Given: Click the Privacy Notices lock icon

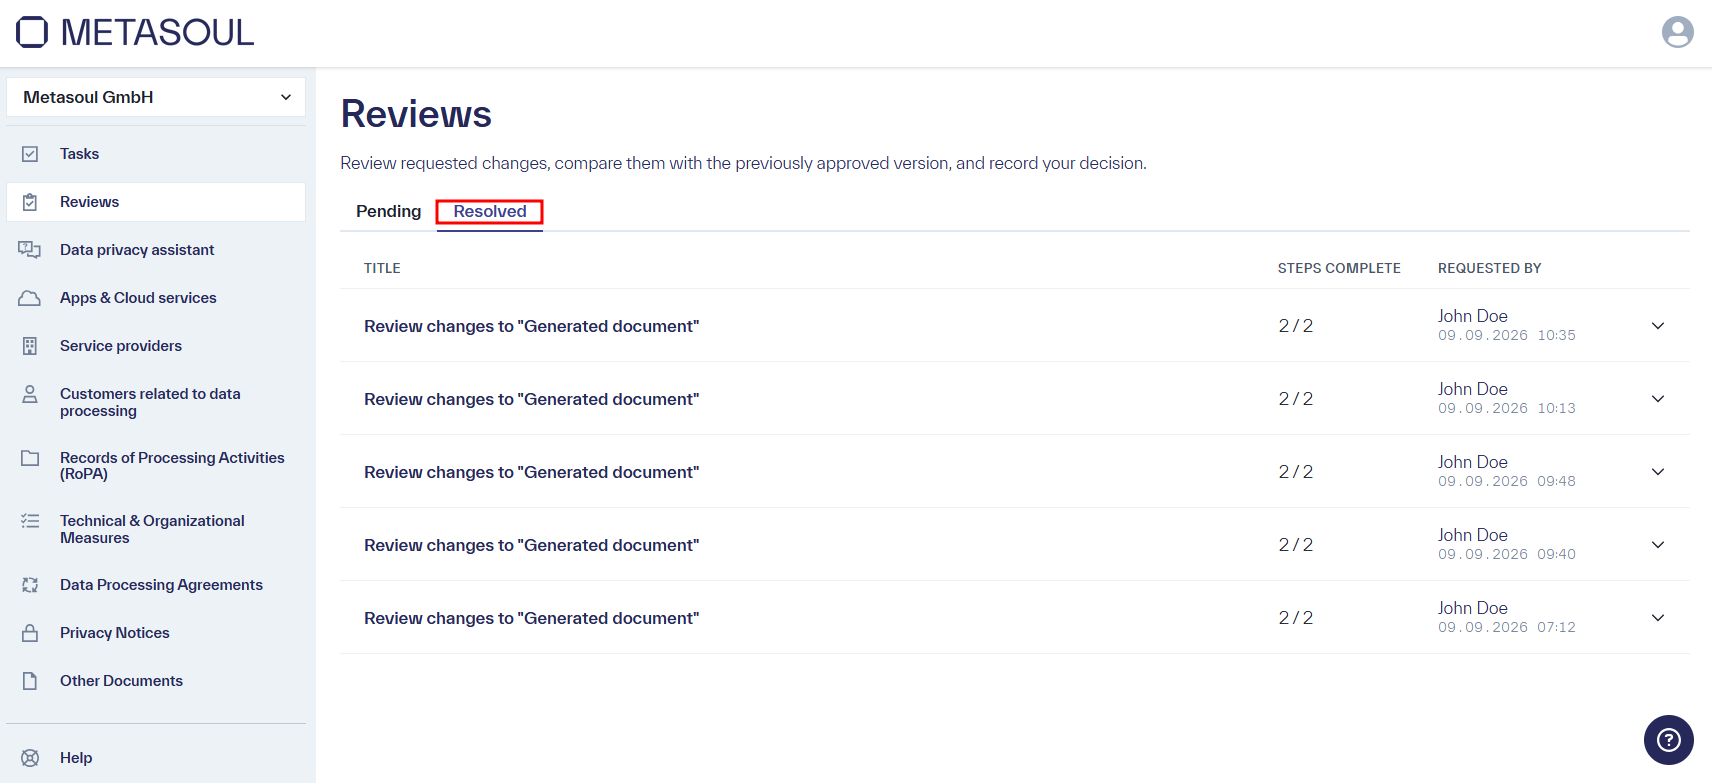Looking at the screenshot, I should 30,633.
